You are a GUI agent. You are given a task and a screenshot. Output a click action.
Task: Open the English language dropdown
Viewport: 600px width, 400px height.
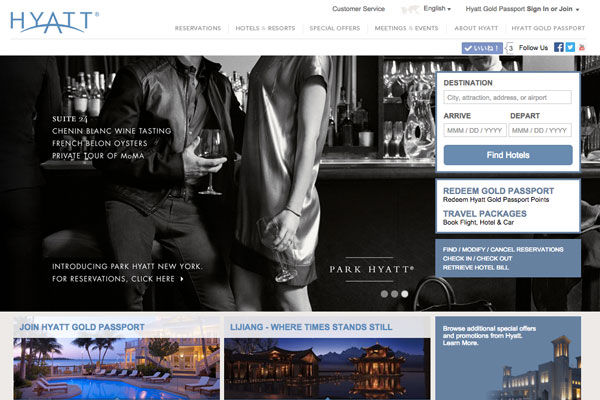[x=437, y=8]
